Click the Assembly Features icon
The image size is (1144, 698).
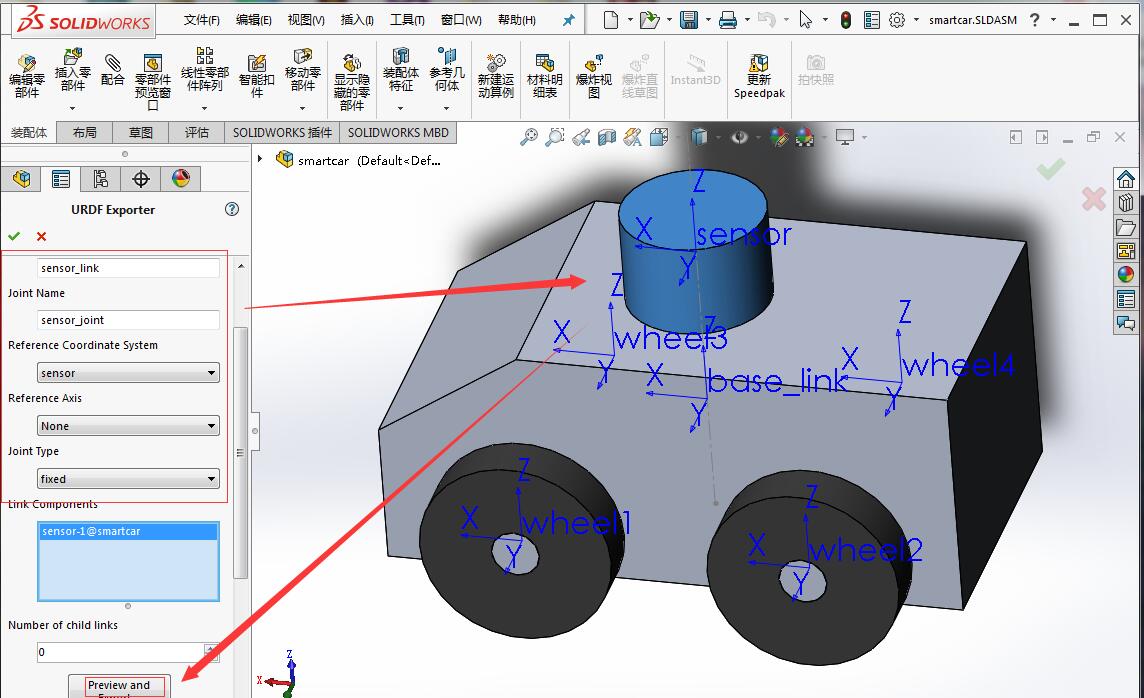401,56
